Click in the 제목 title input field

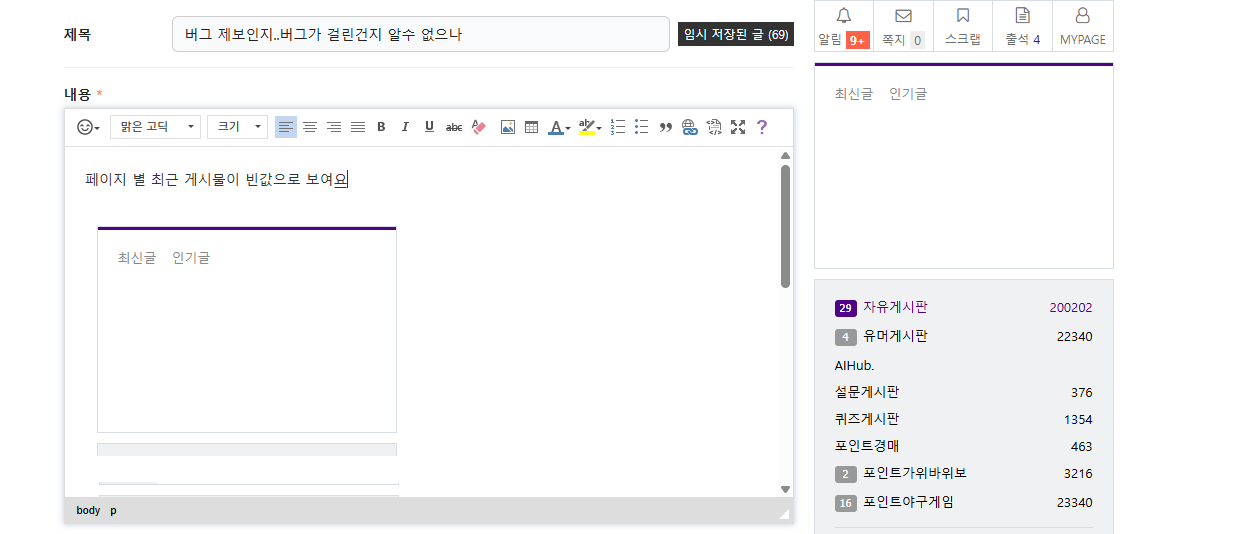point(420,35)
